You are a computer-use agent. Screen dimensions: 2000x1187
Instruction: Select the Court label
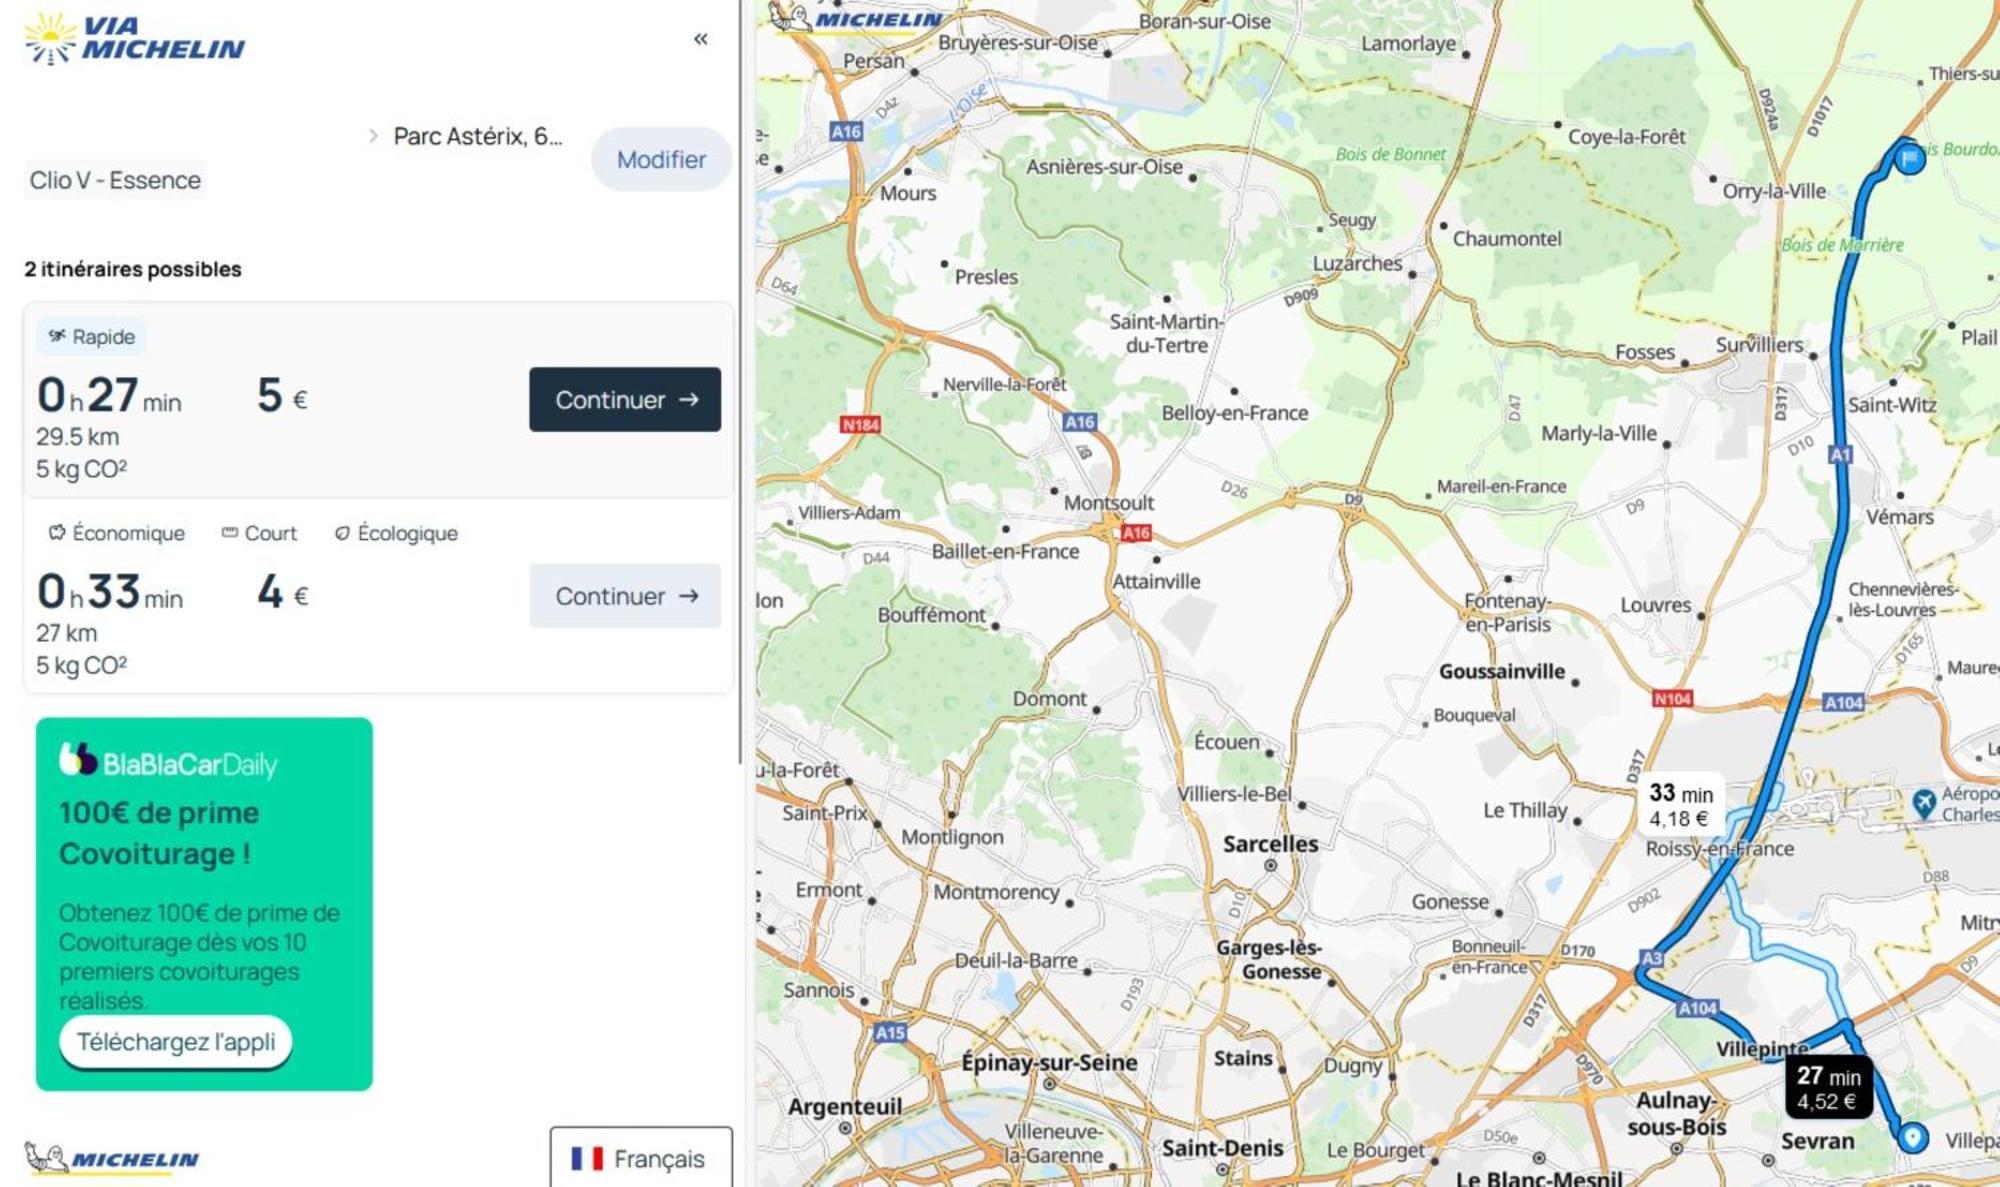click(x=271, y=533)
